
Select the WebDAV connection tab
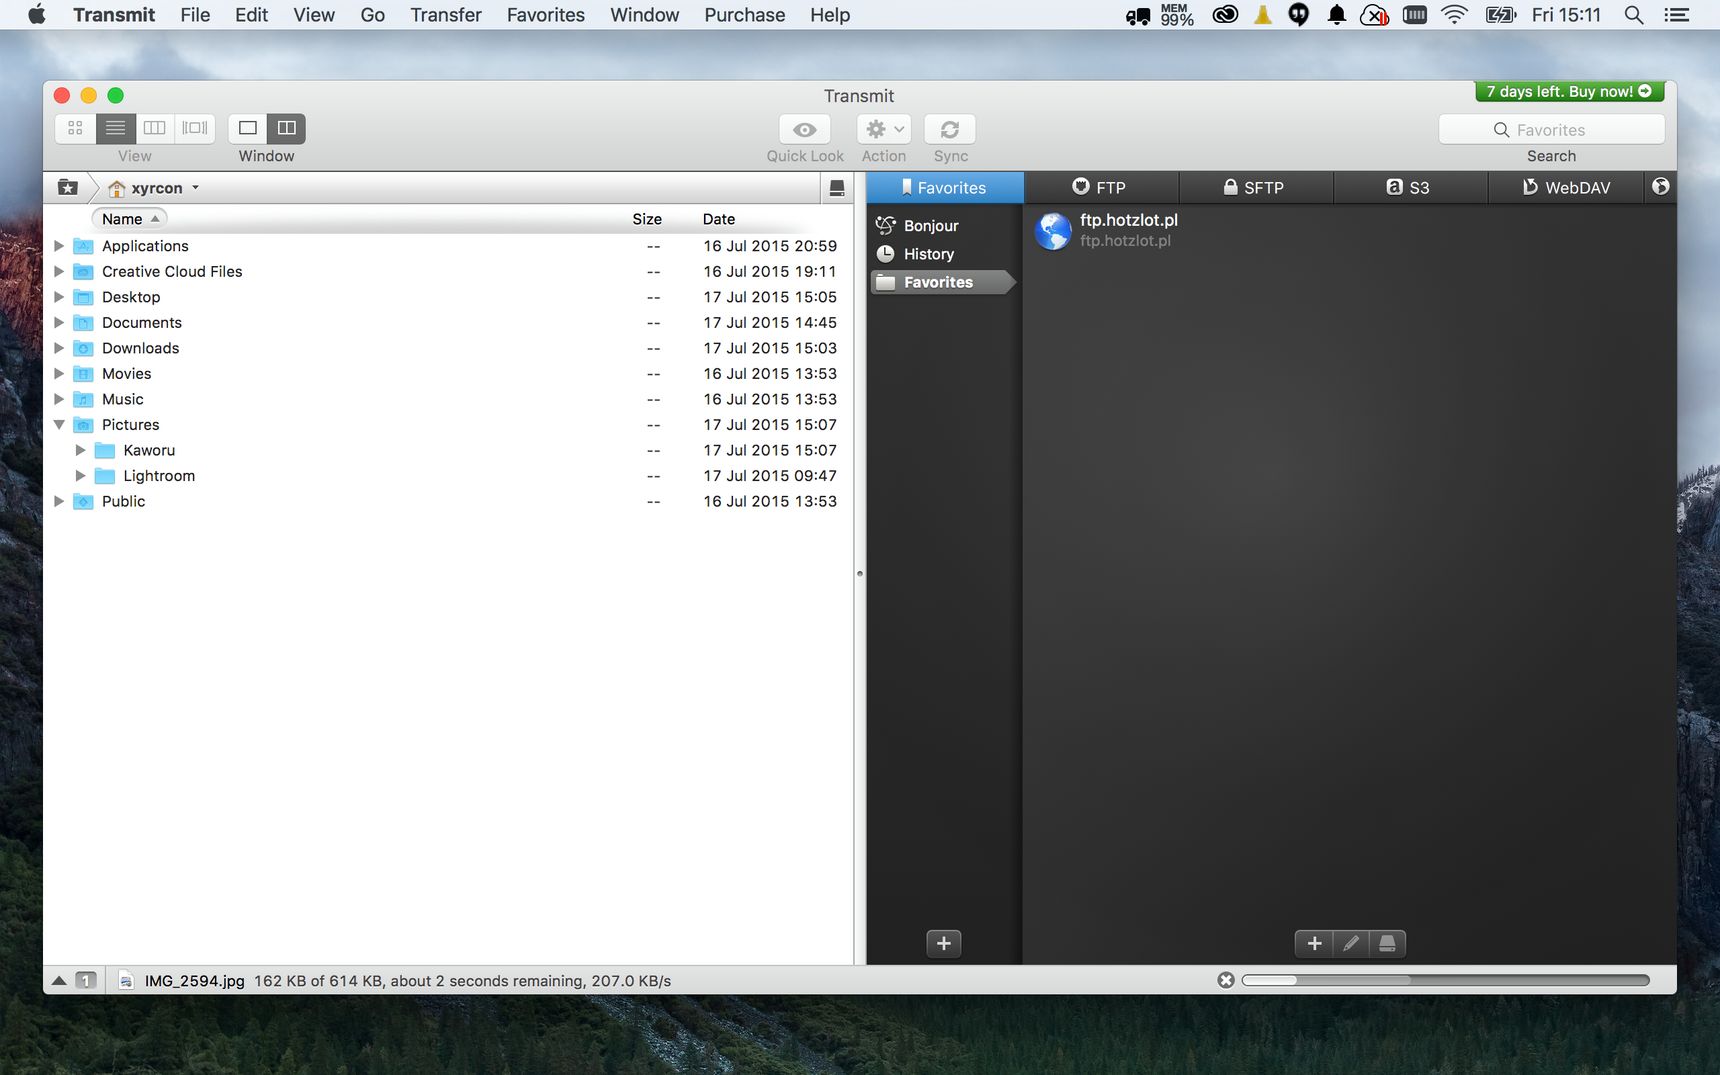(x=1566, y=188)
